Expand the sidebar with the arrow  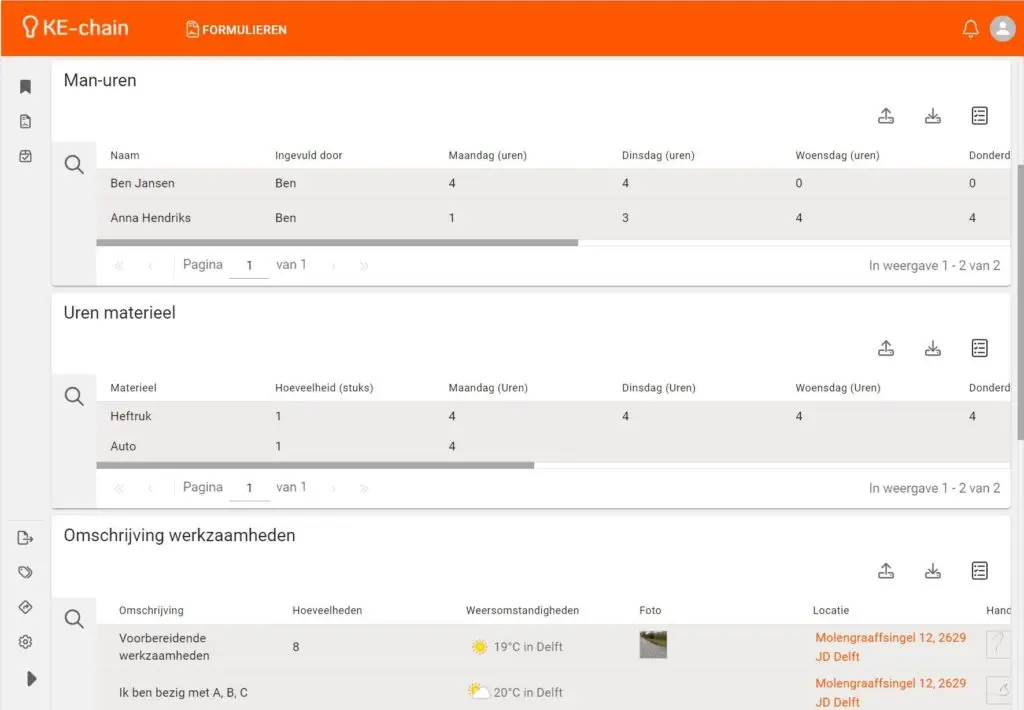(x=31, y=678)
